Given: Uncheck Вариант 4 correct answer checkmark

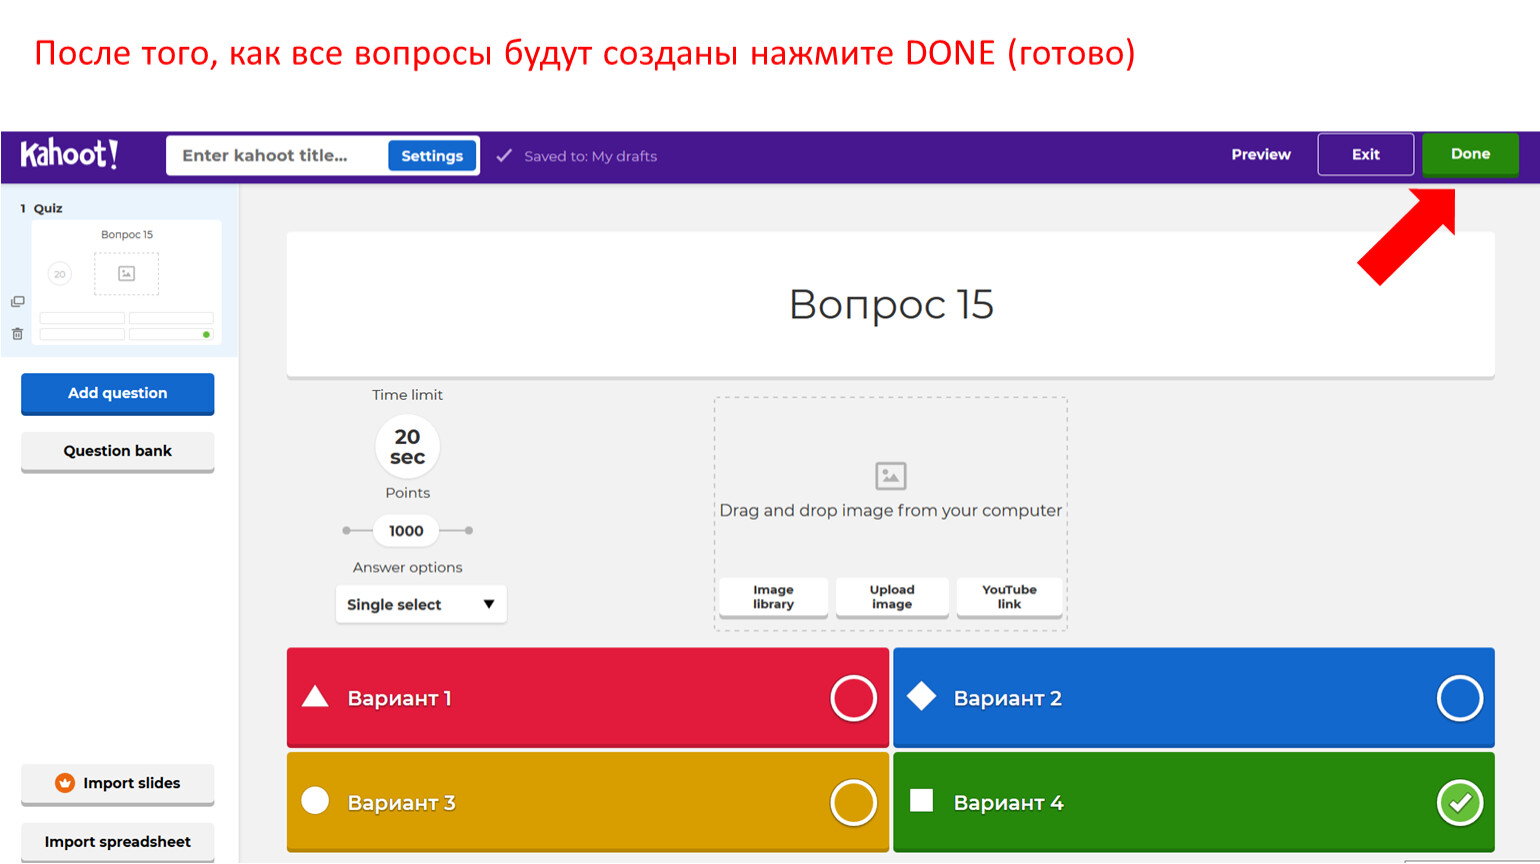Looking at the screenshot, I should [1459, 802].
